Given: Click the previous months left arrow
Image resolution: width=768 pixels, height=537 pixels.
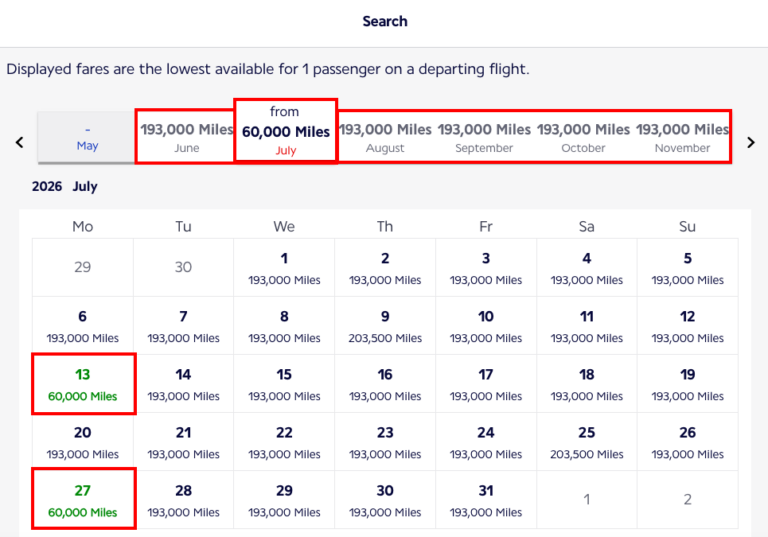Looking at the screenshot, I should (20, 143).
